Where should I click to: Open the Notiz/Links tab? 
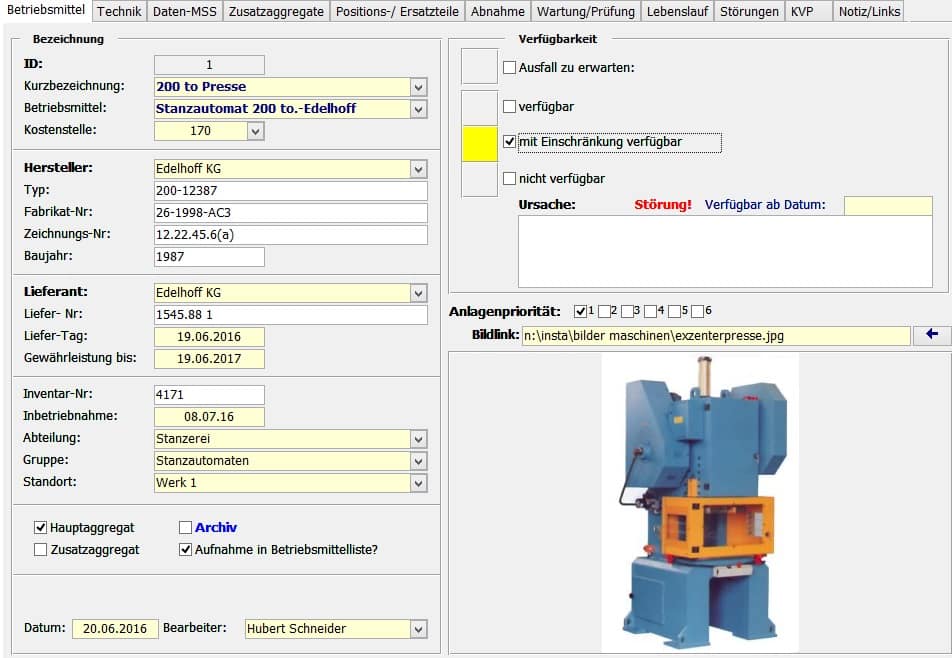point(869,12)
